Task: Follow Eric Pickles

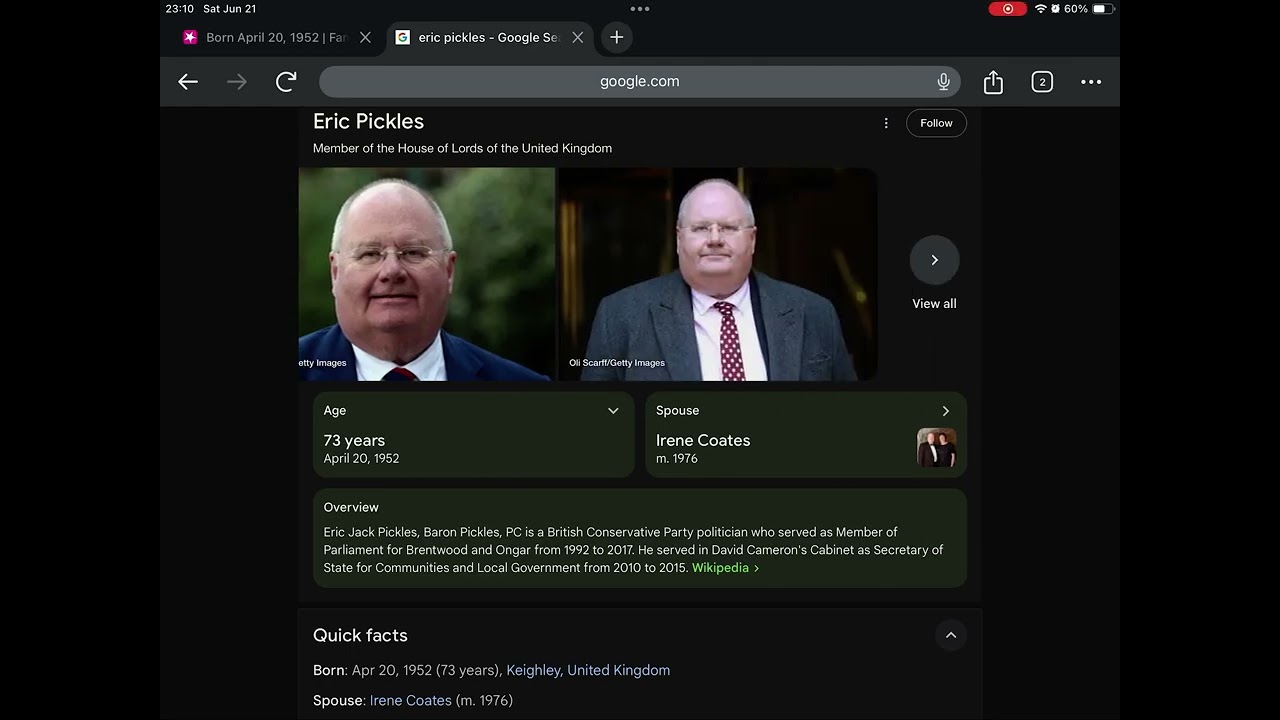Action: click(936, 123)
